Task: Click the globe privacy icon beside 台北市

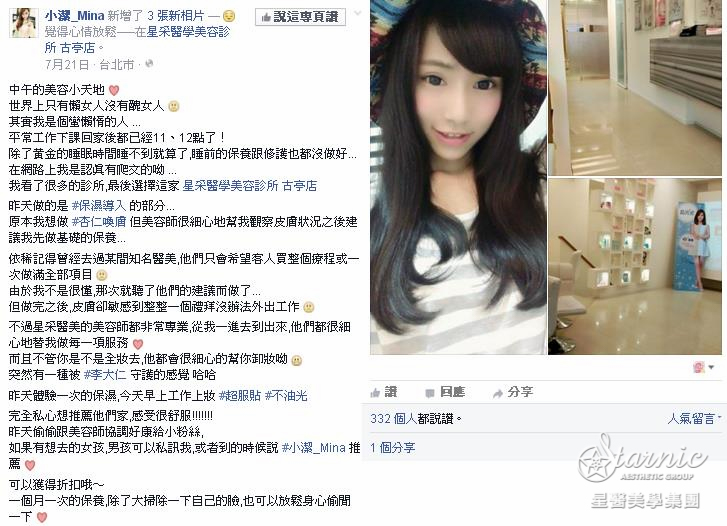Action: point(149,64)
